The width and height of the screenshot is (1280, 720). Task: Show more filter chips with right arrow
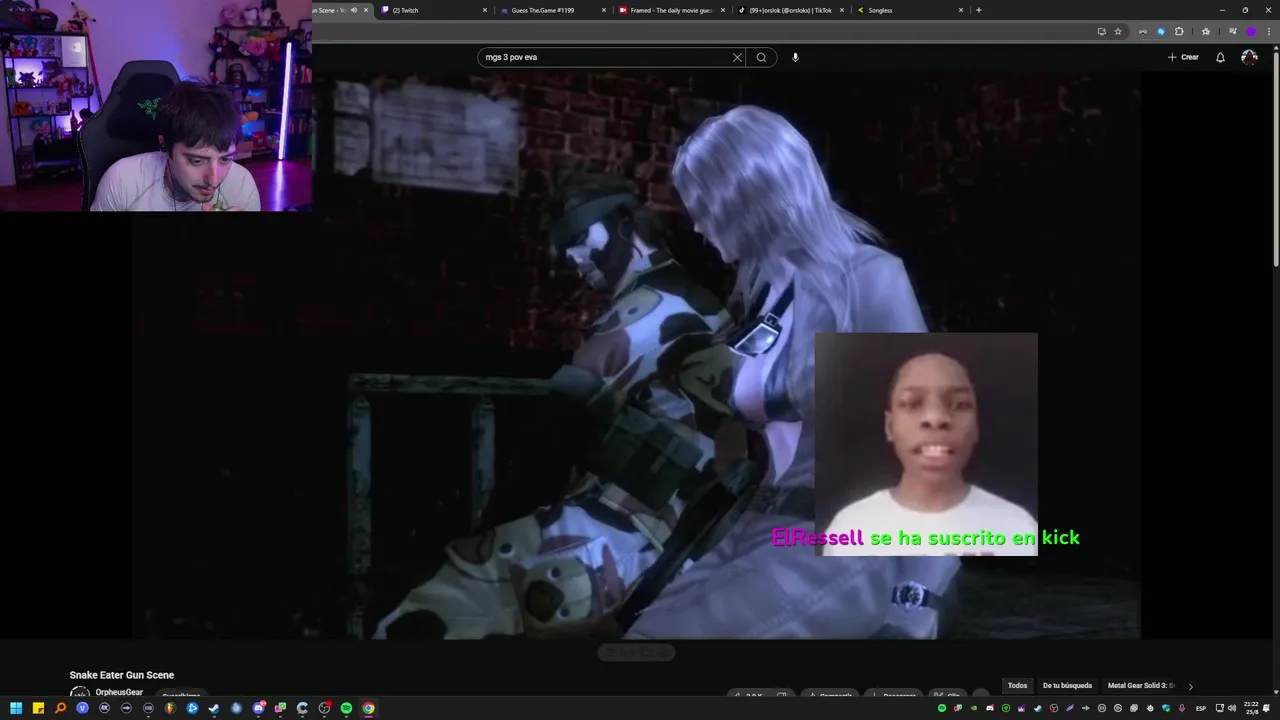[x=1190, y=686]
